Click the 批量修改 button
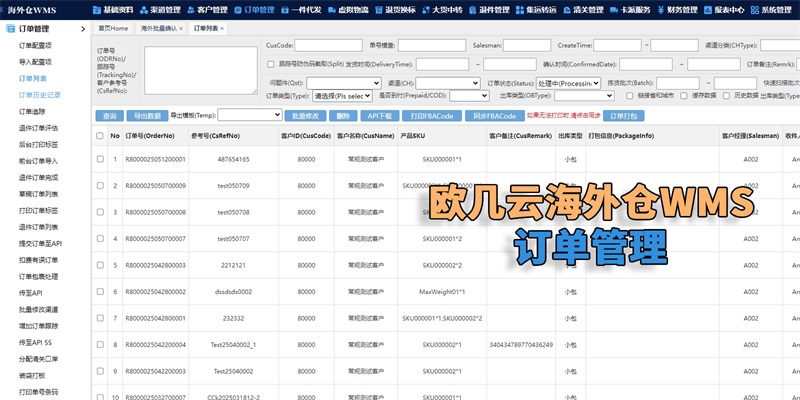Screen dimensions: 800x400 (306, 116)
